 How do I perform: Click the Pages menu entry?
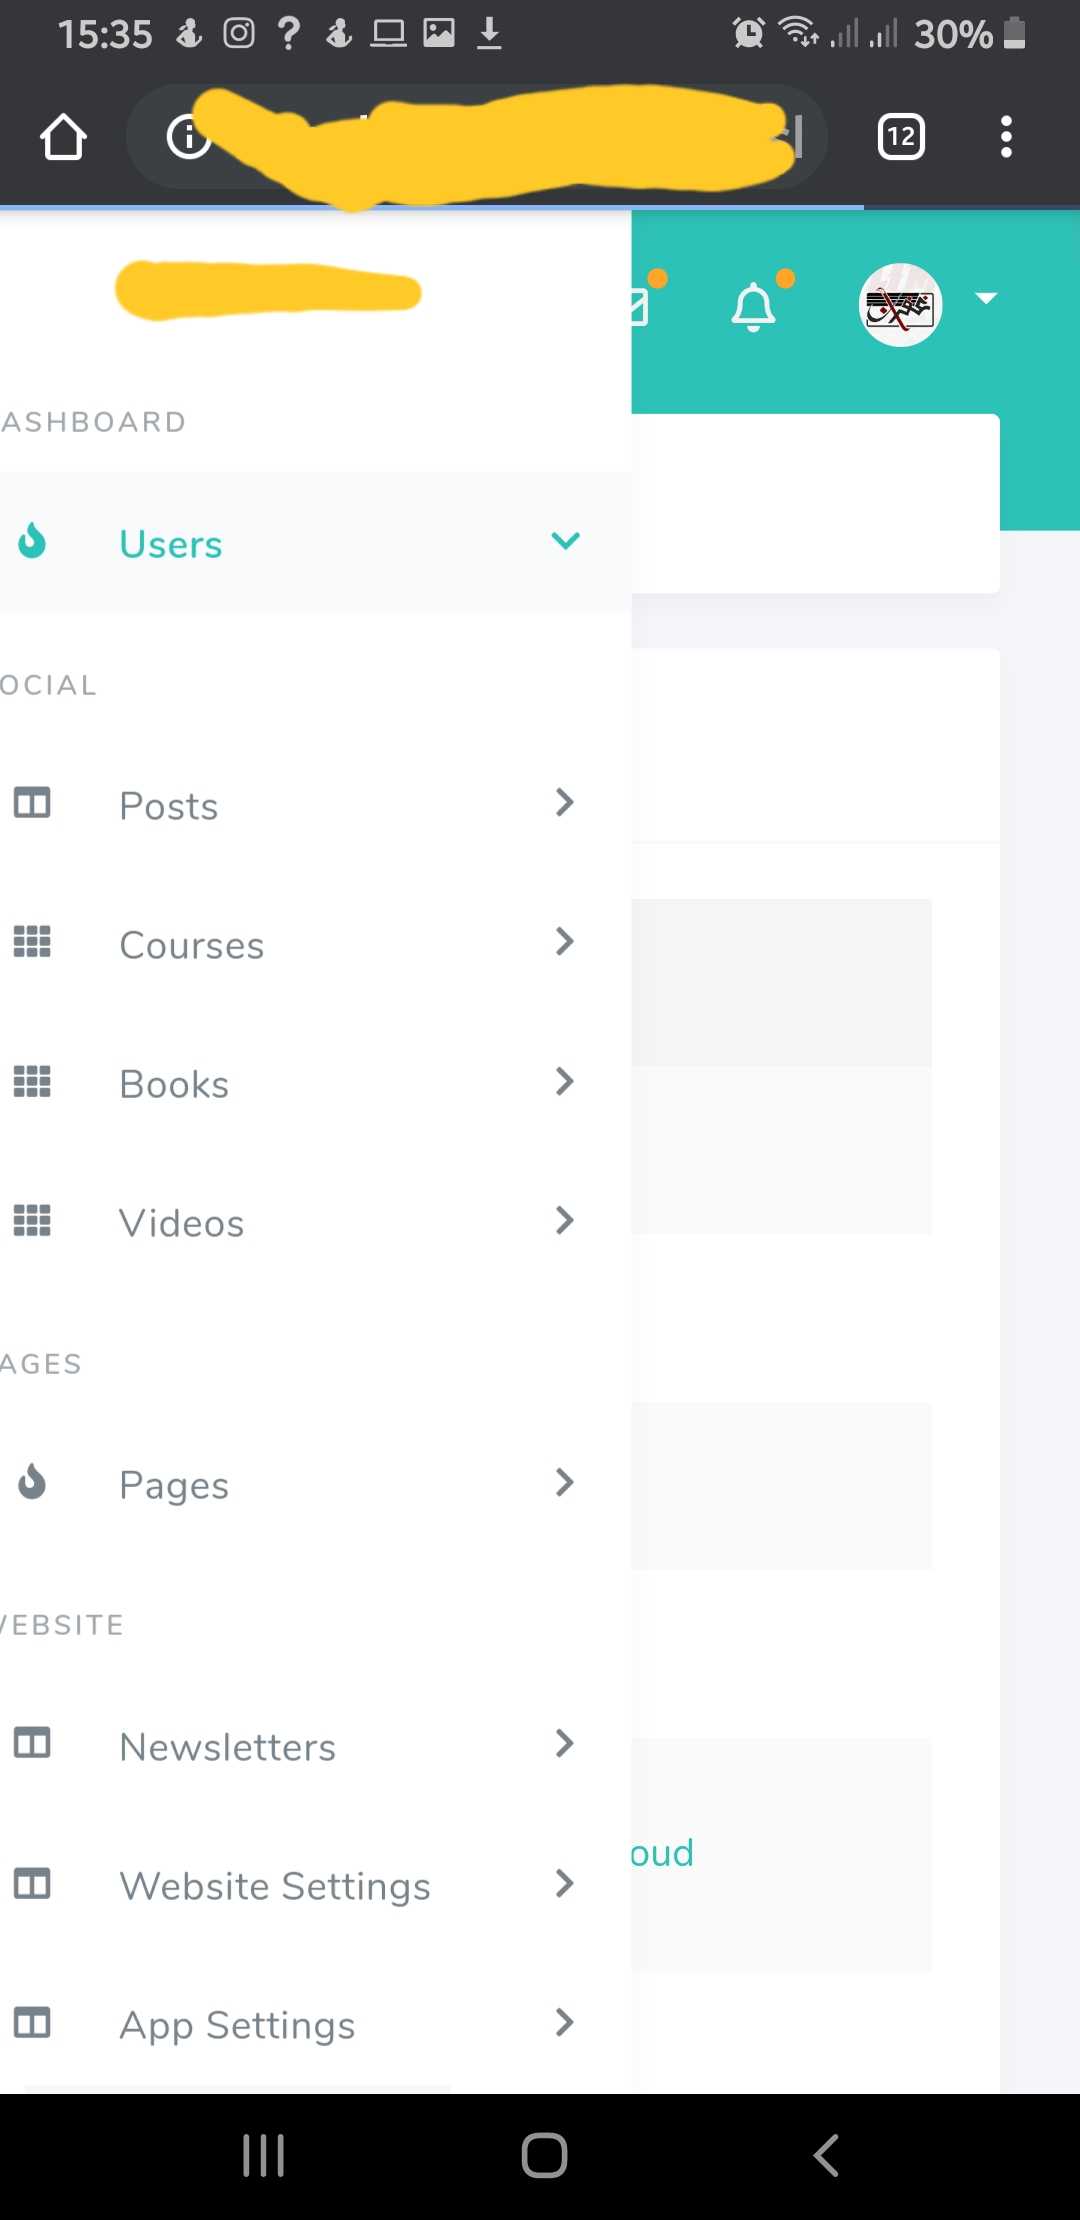[x=174, y=1484]
